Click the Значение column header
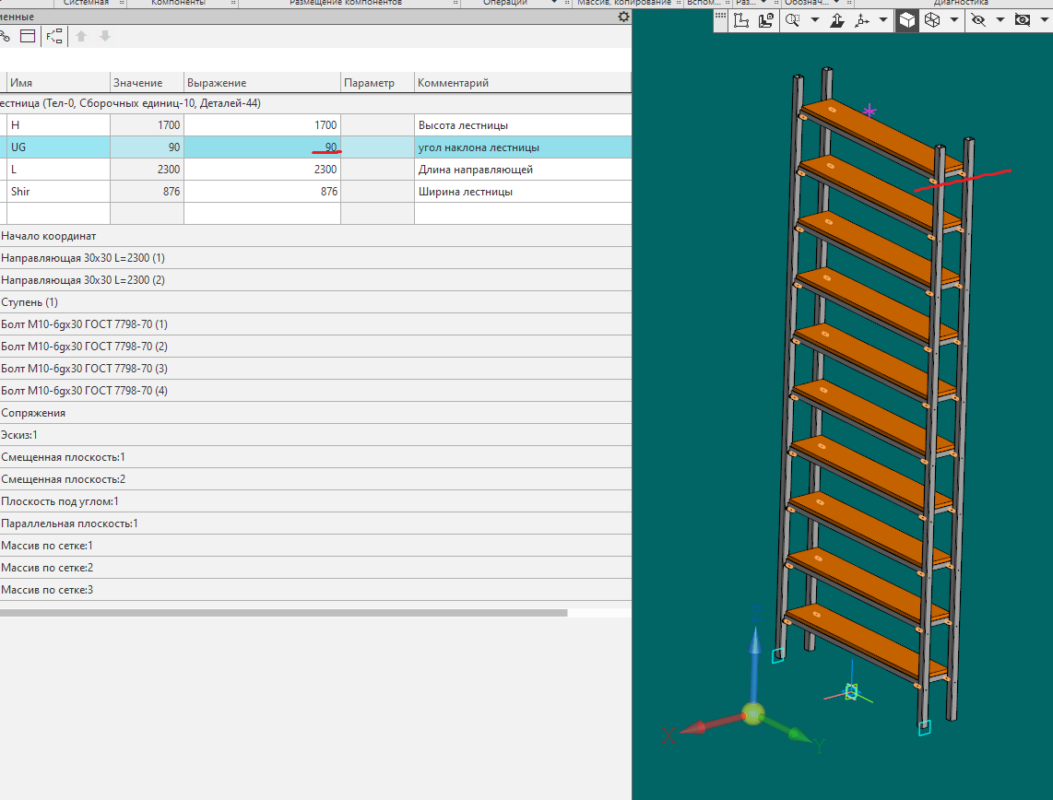This screenshot has height=800, width=1053. [x=147, y=83]
